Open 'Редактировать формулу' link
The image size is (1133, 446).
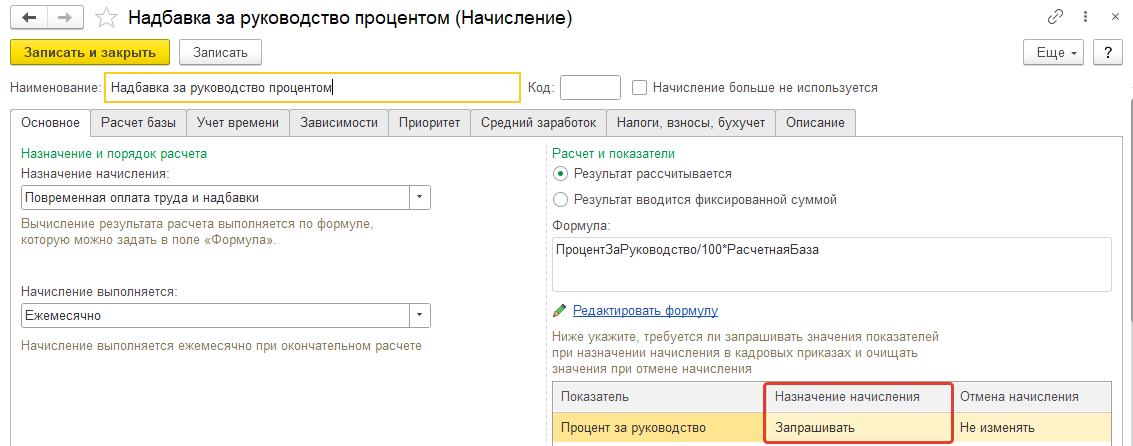tap(645, 311)
